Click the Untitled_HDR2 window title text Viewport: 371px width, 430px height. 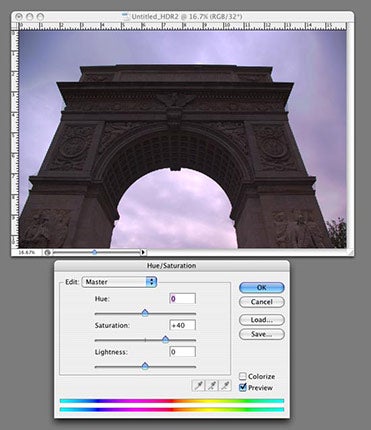click(x=187, y=16)
